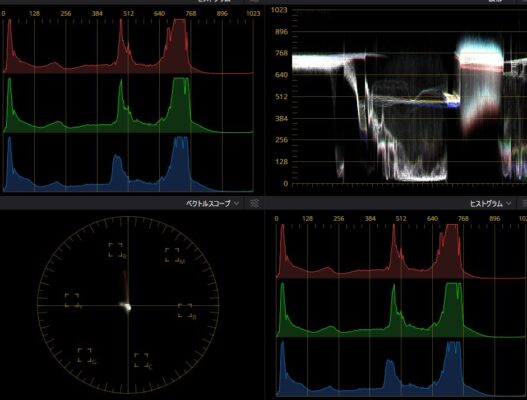Click the waveform scale value 1023
This screenshot has height=400, width=527.
279,10
